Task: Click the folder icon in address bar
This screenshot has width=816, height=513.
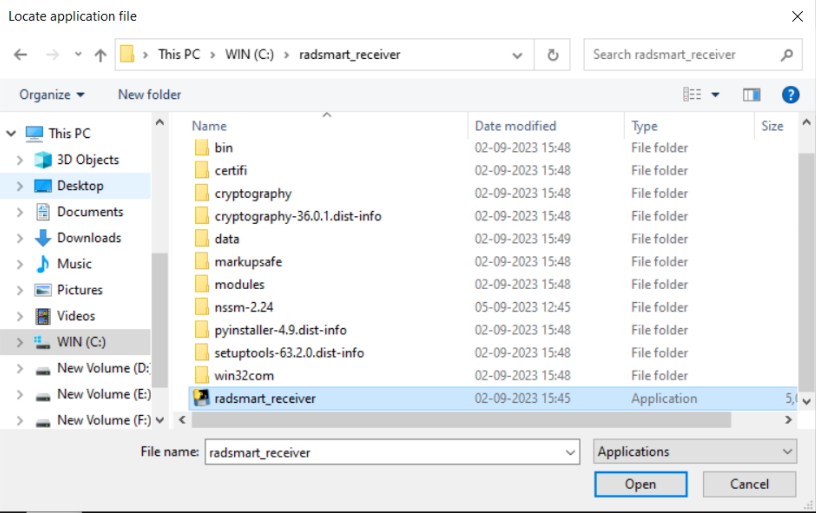Action: point(127,54)
